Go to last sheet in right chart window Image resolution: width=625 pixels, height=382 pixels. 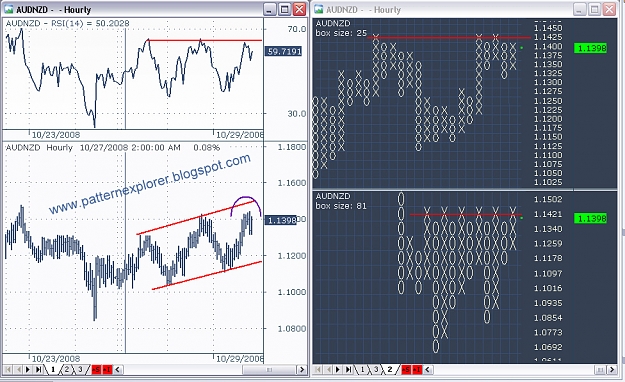pos(348,370)
